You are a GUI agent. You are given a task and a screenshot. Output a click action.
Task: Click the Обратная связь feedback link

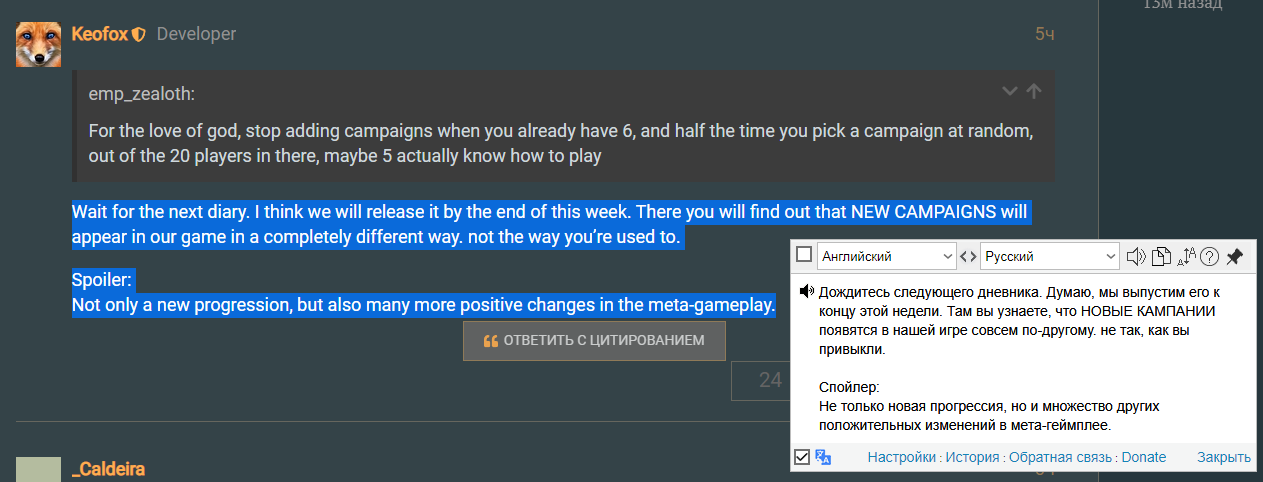coord(1060,457)
